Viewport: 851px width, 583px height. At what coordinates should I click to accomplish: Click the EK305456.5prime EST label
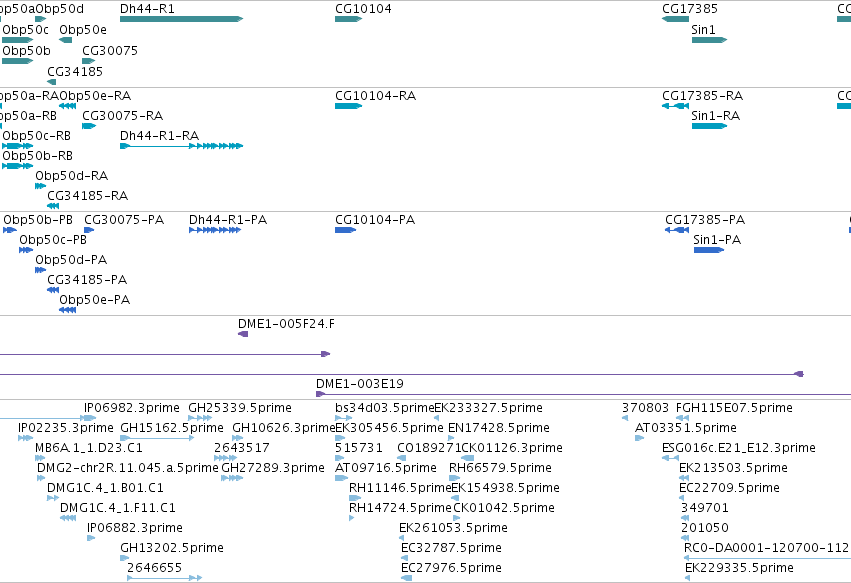pos(390,428)
